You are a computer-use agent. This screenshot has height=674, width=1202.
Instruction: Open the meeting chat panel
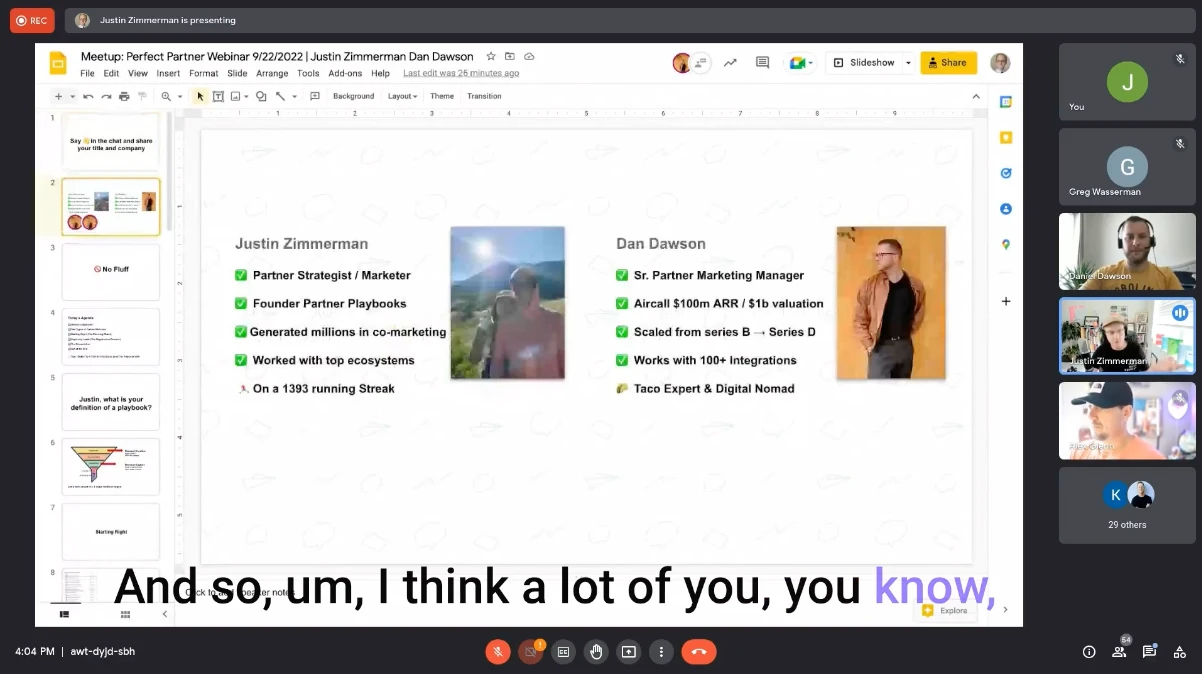(1149, 652)
